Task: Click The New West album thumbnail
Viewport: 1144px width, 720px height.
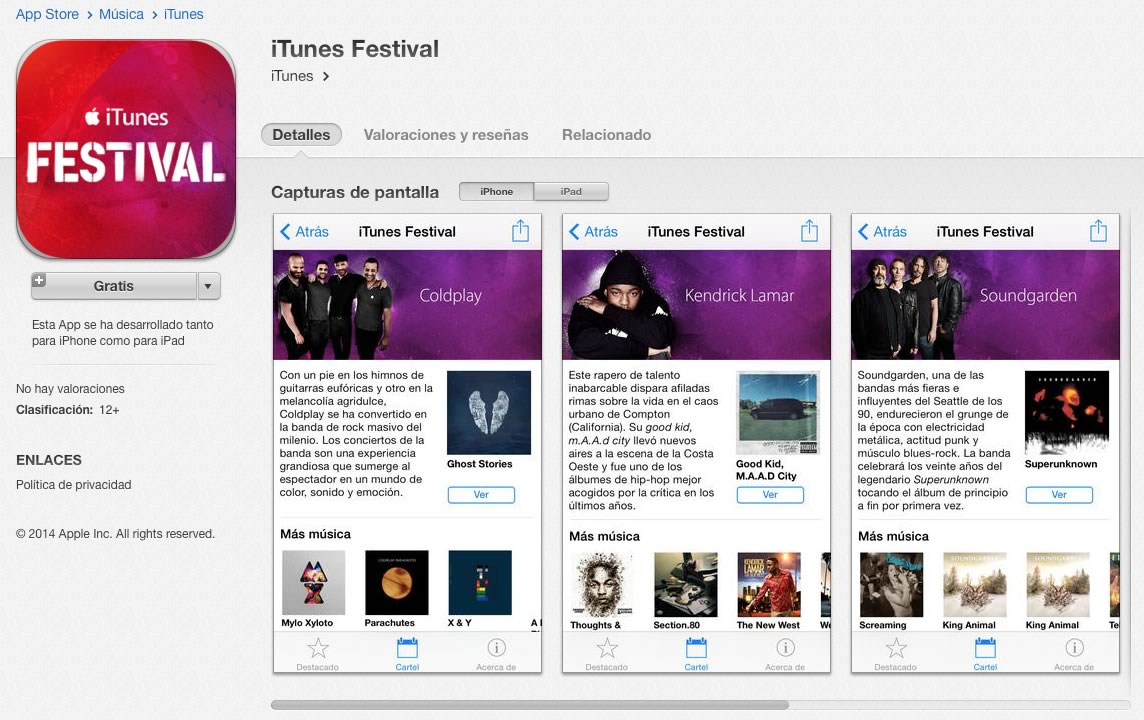Action: point(768,585)
